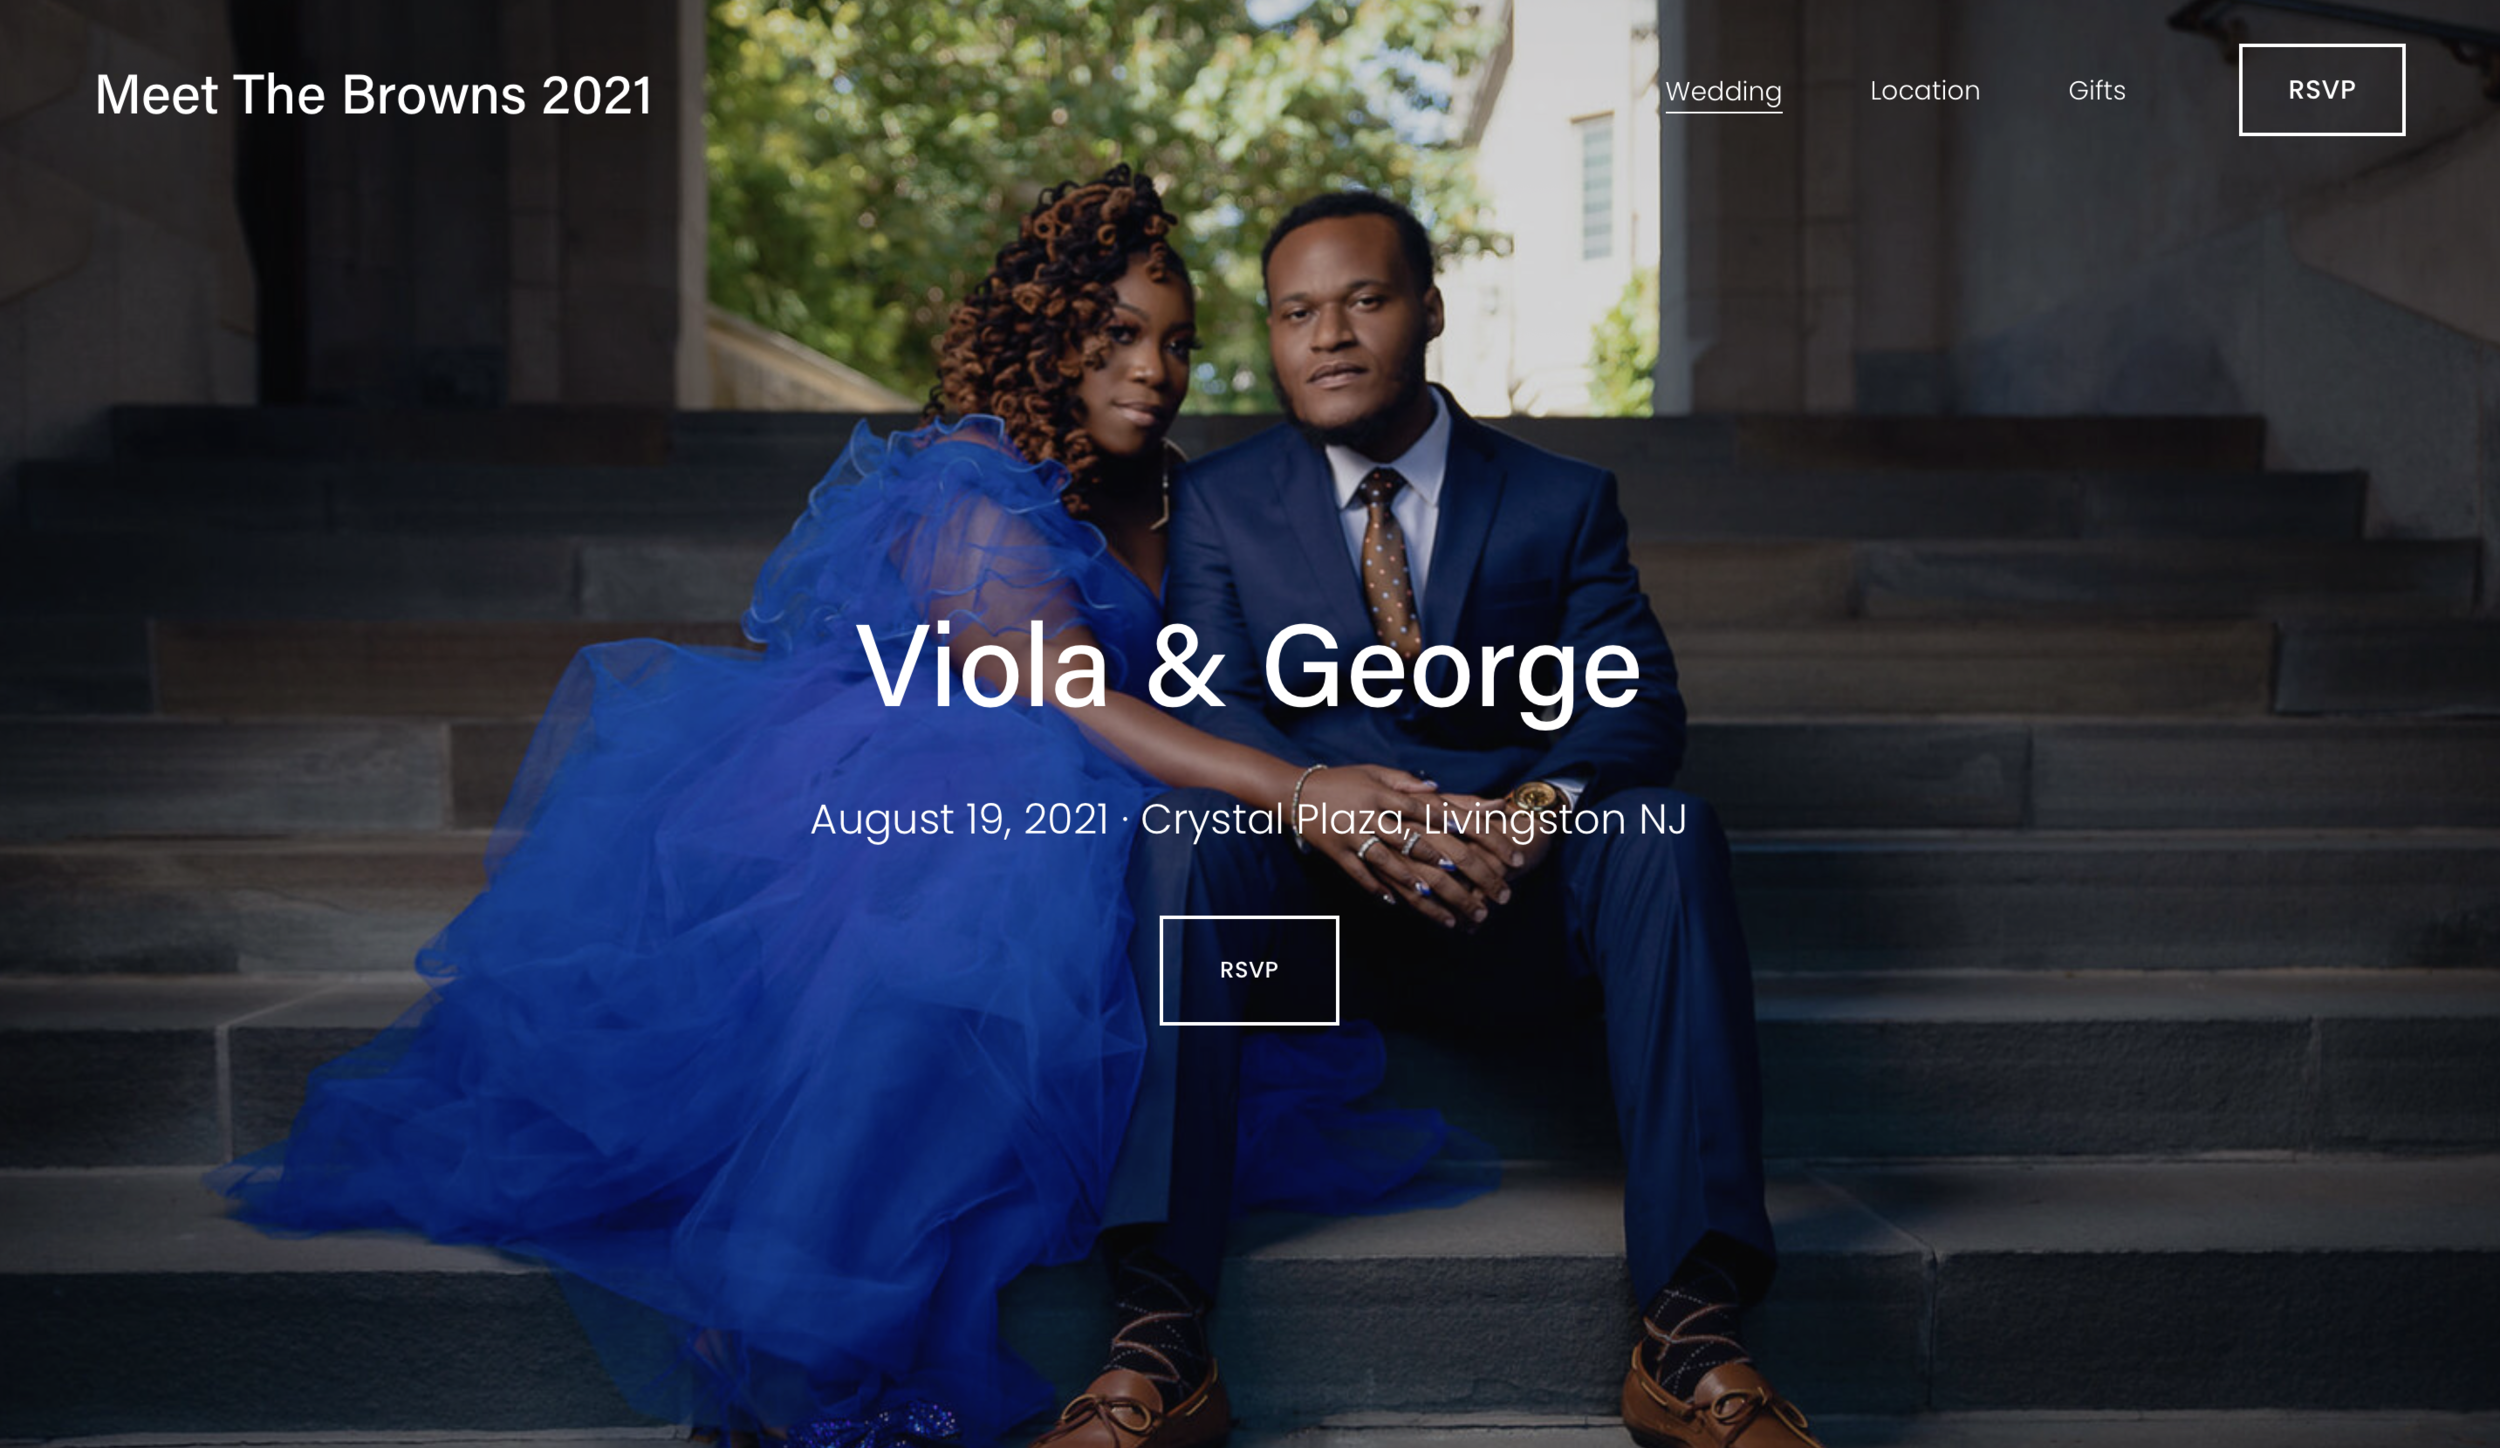Image resolution: width=2500 pixels, height=1448 pixels.
Task: Click the word George in the headline
Action: [x=1452, y=670]
